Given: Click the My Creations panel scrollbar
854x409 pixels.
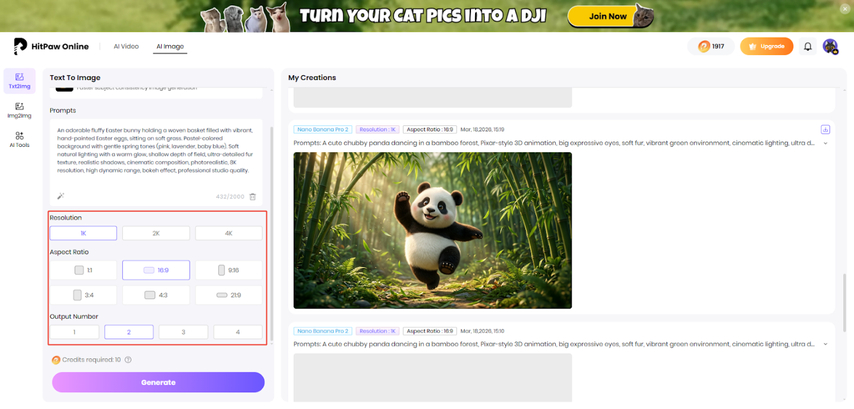Looking at the screenshot, I should click(x=846, y=302).
